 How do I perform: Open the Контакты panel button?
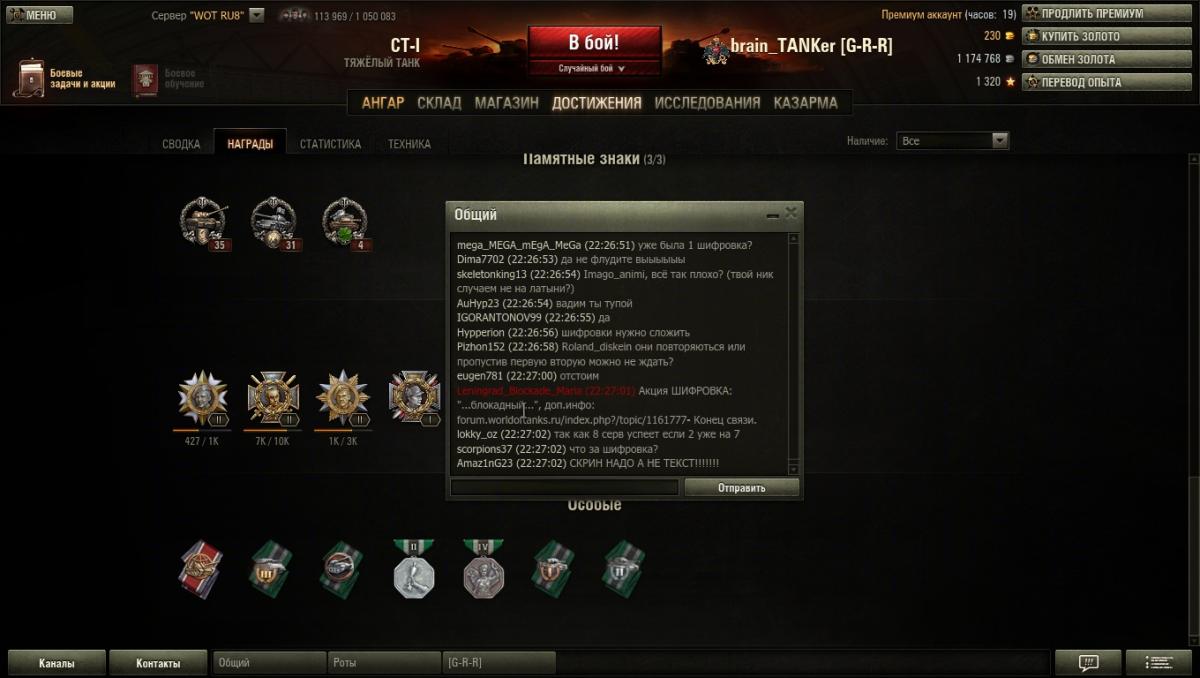pos(158,663)
